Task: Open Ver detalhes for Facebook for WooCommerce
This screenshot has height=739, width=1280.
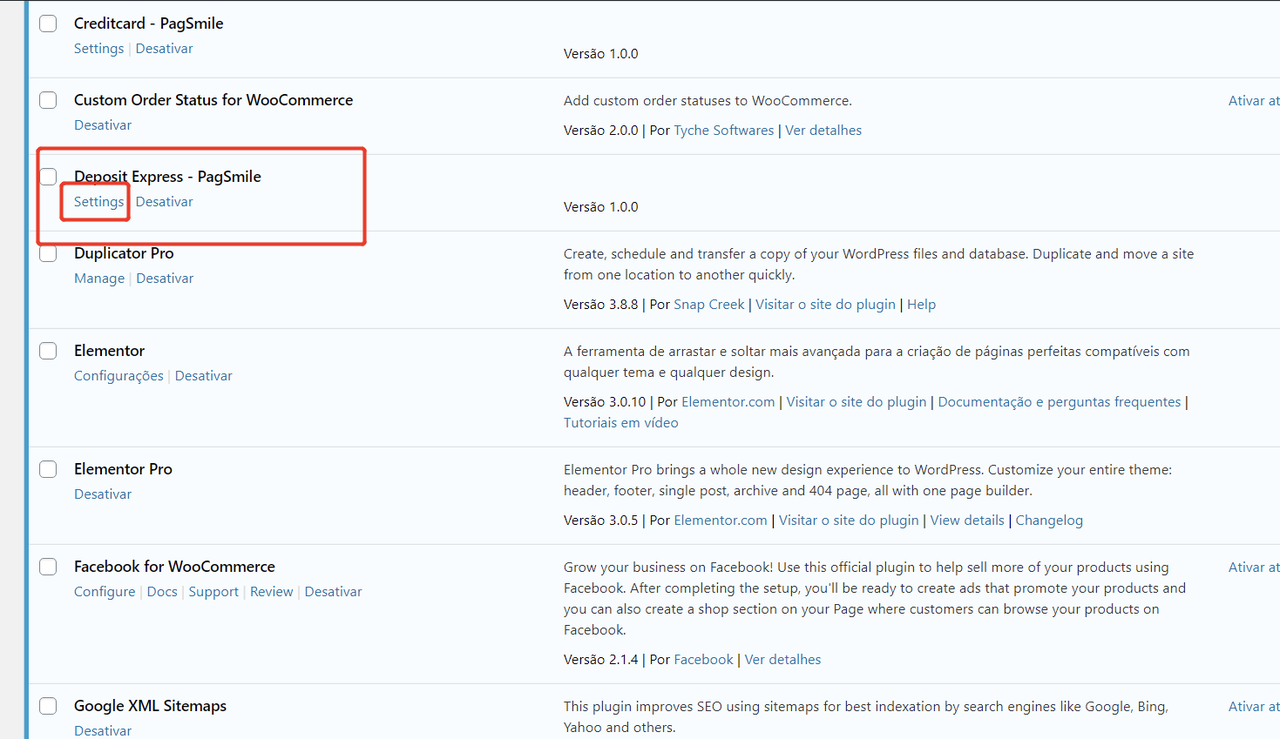Action: click(x=783, y=660)
